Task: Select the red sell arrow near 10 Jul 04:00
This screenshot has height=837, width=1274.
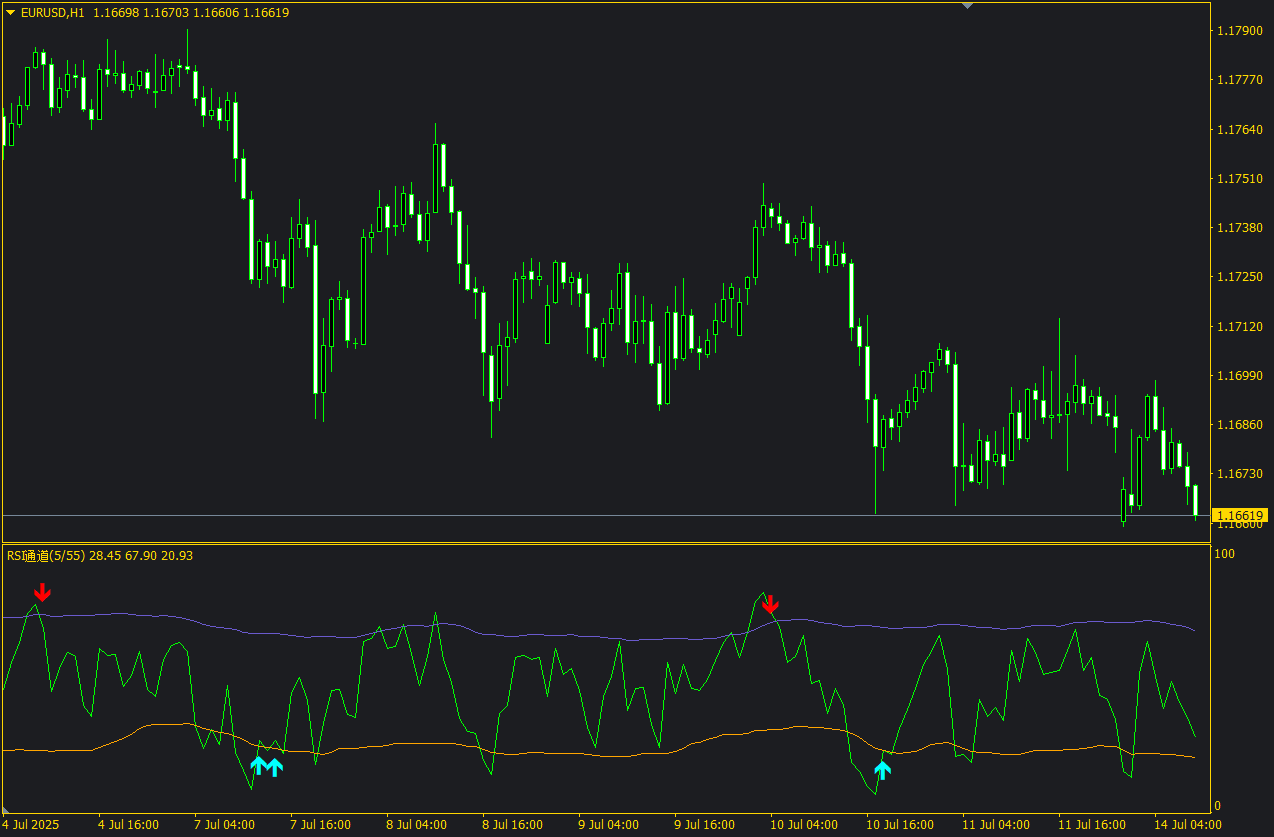Action: coord(769,604)
